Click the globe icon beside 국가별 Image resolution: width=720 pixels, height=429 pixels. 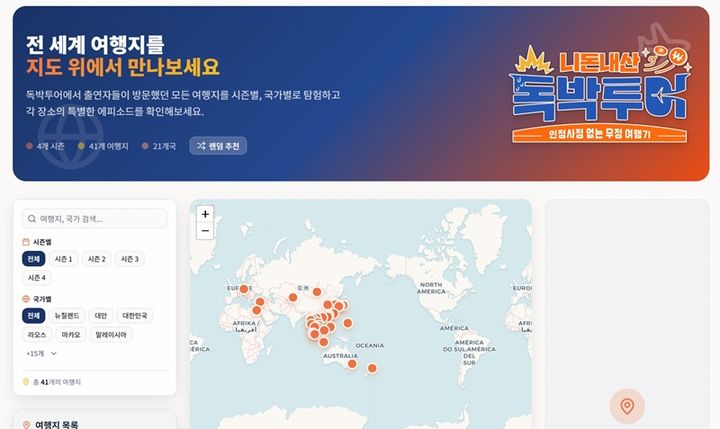[26, 299]
